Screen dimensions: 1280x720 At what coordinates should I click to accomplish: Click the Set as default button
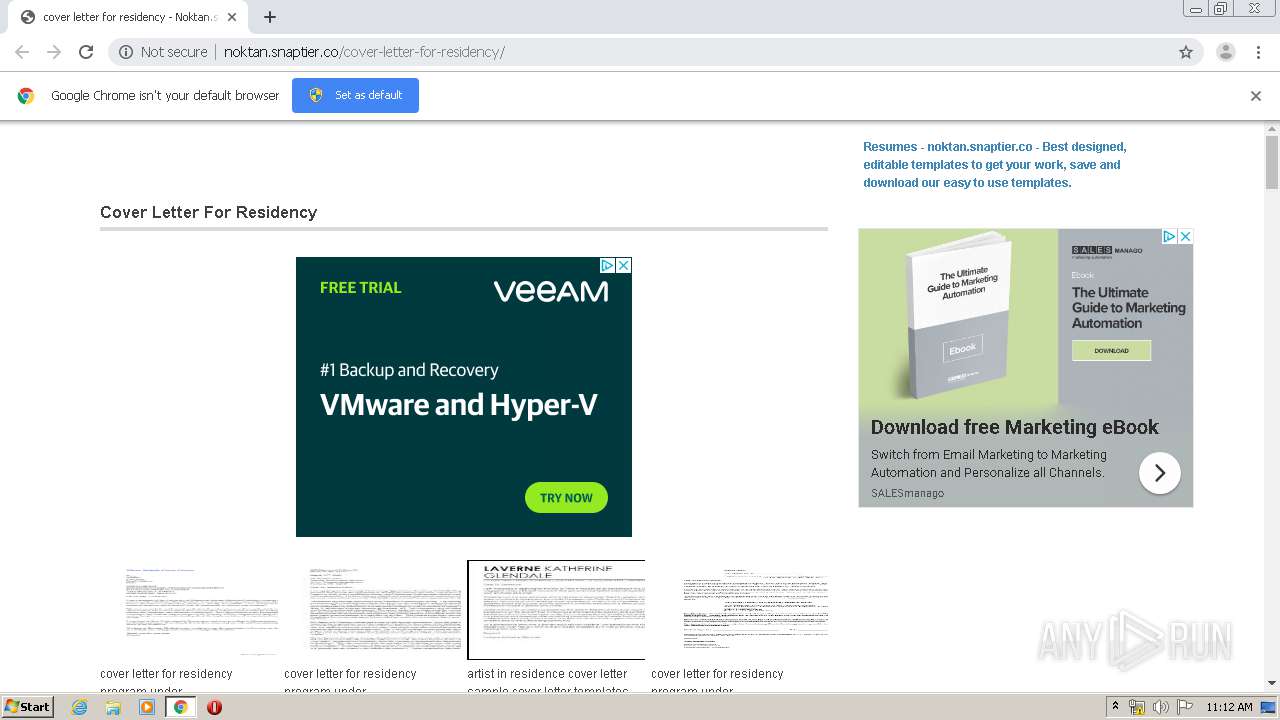(355, 95)
